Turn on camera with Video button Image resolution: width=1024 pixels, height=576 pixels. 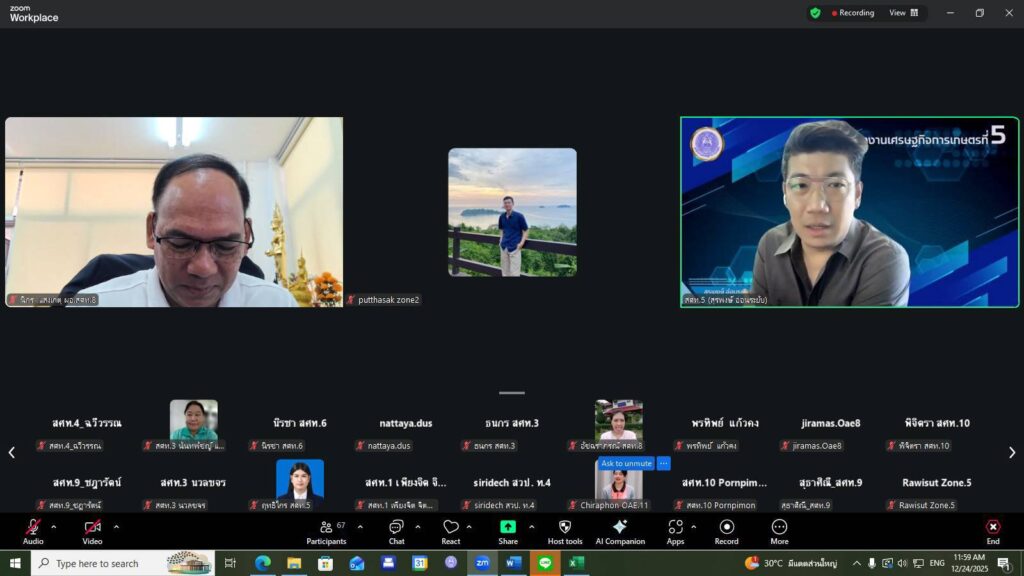[92, 530]
